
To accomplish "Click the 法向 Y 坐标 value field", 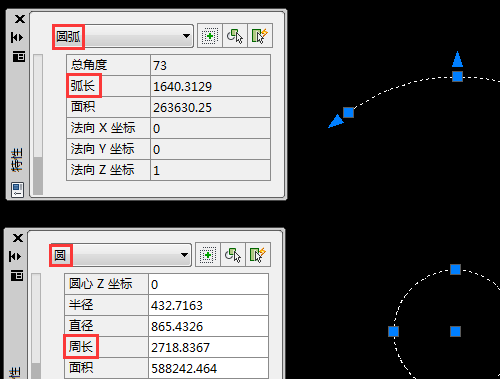I will 210,149.
